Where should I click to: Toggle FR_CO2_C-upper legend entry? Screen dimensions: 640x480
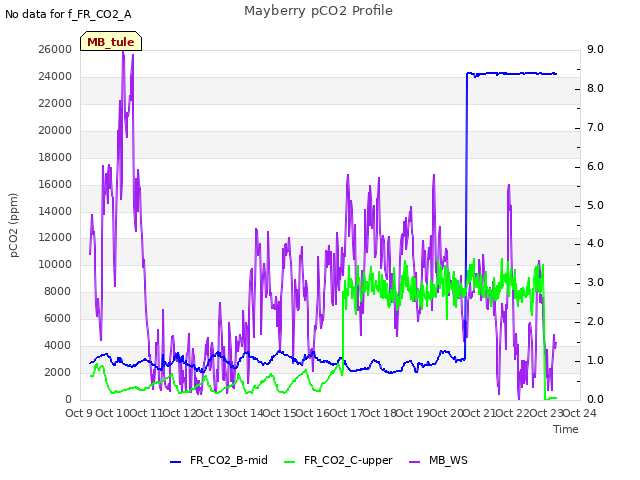[x=338, y=460]
